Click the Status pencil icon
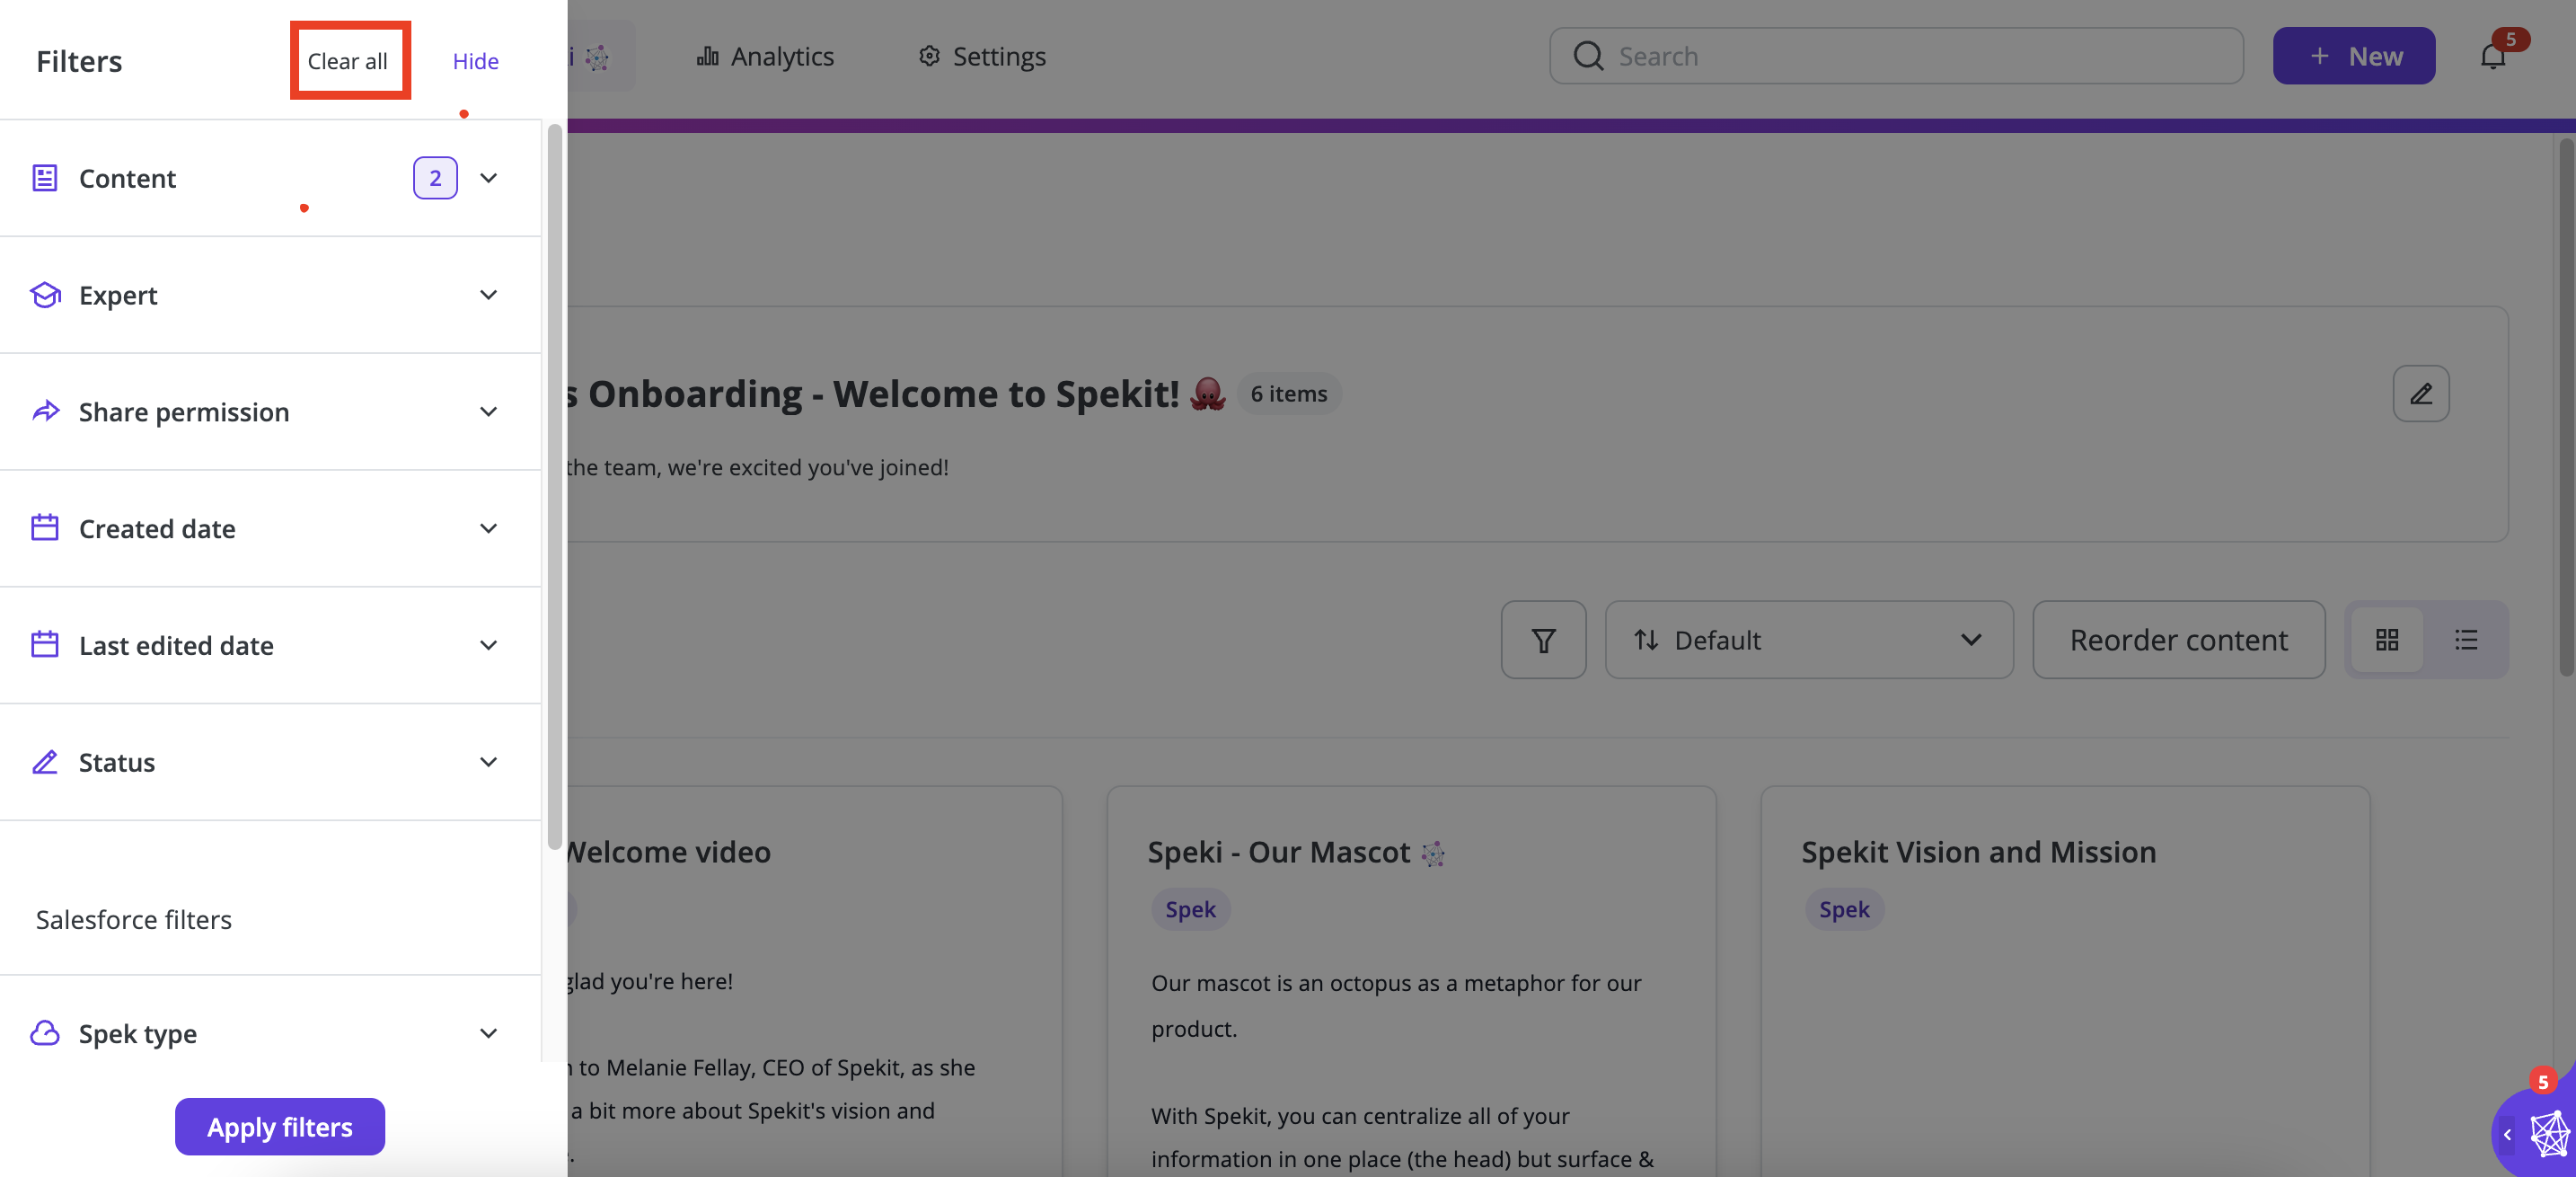 pos(45,762)
